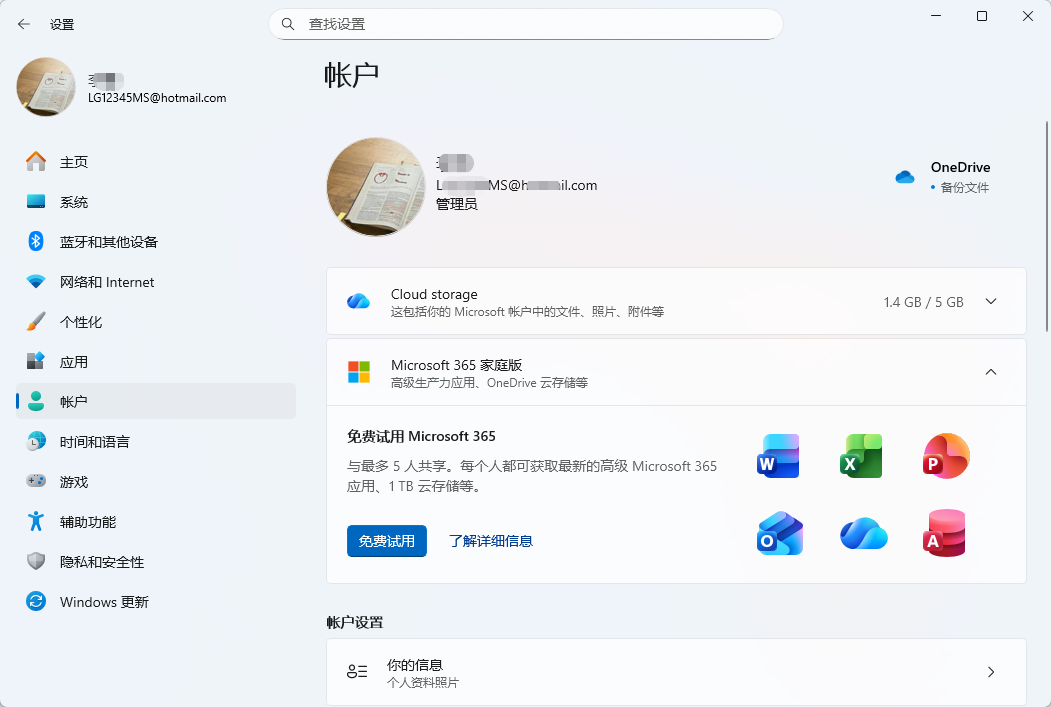Click the Word app icon
This screenshot has width=1051, height=707.
778,456
